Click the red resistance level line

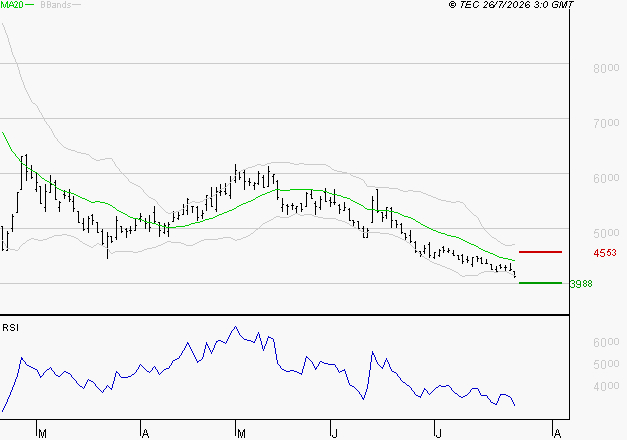[x=540, y=252]
